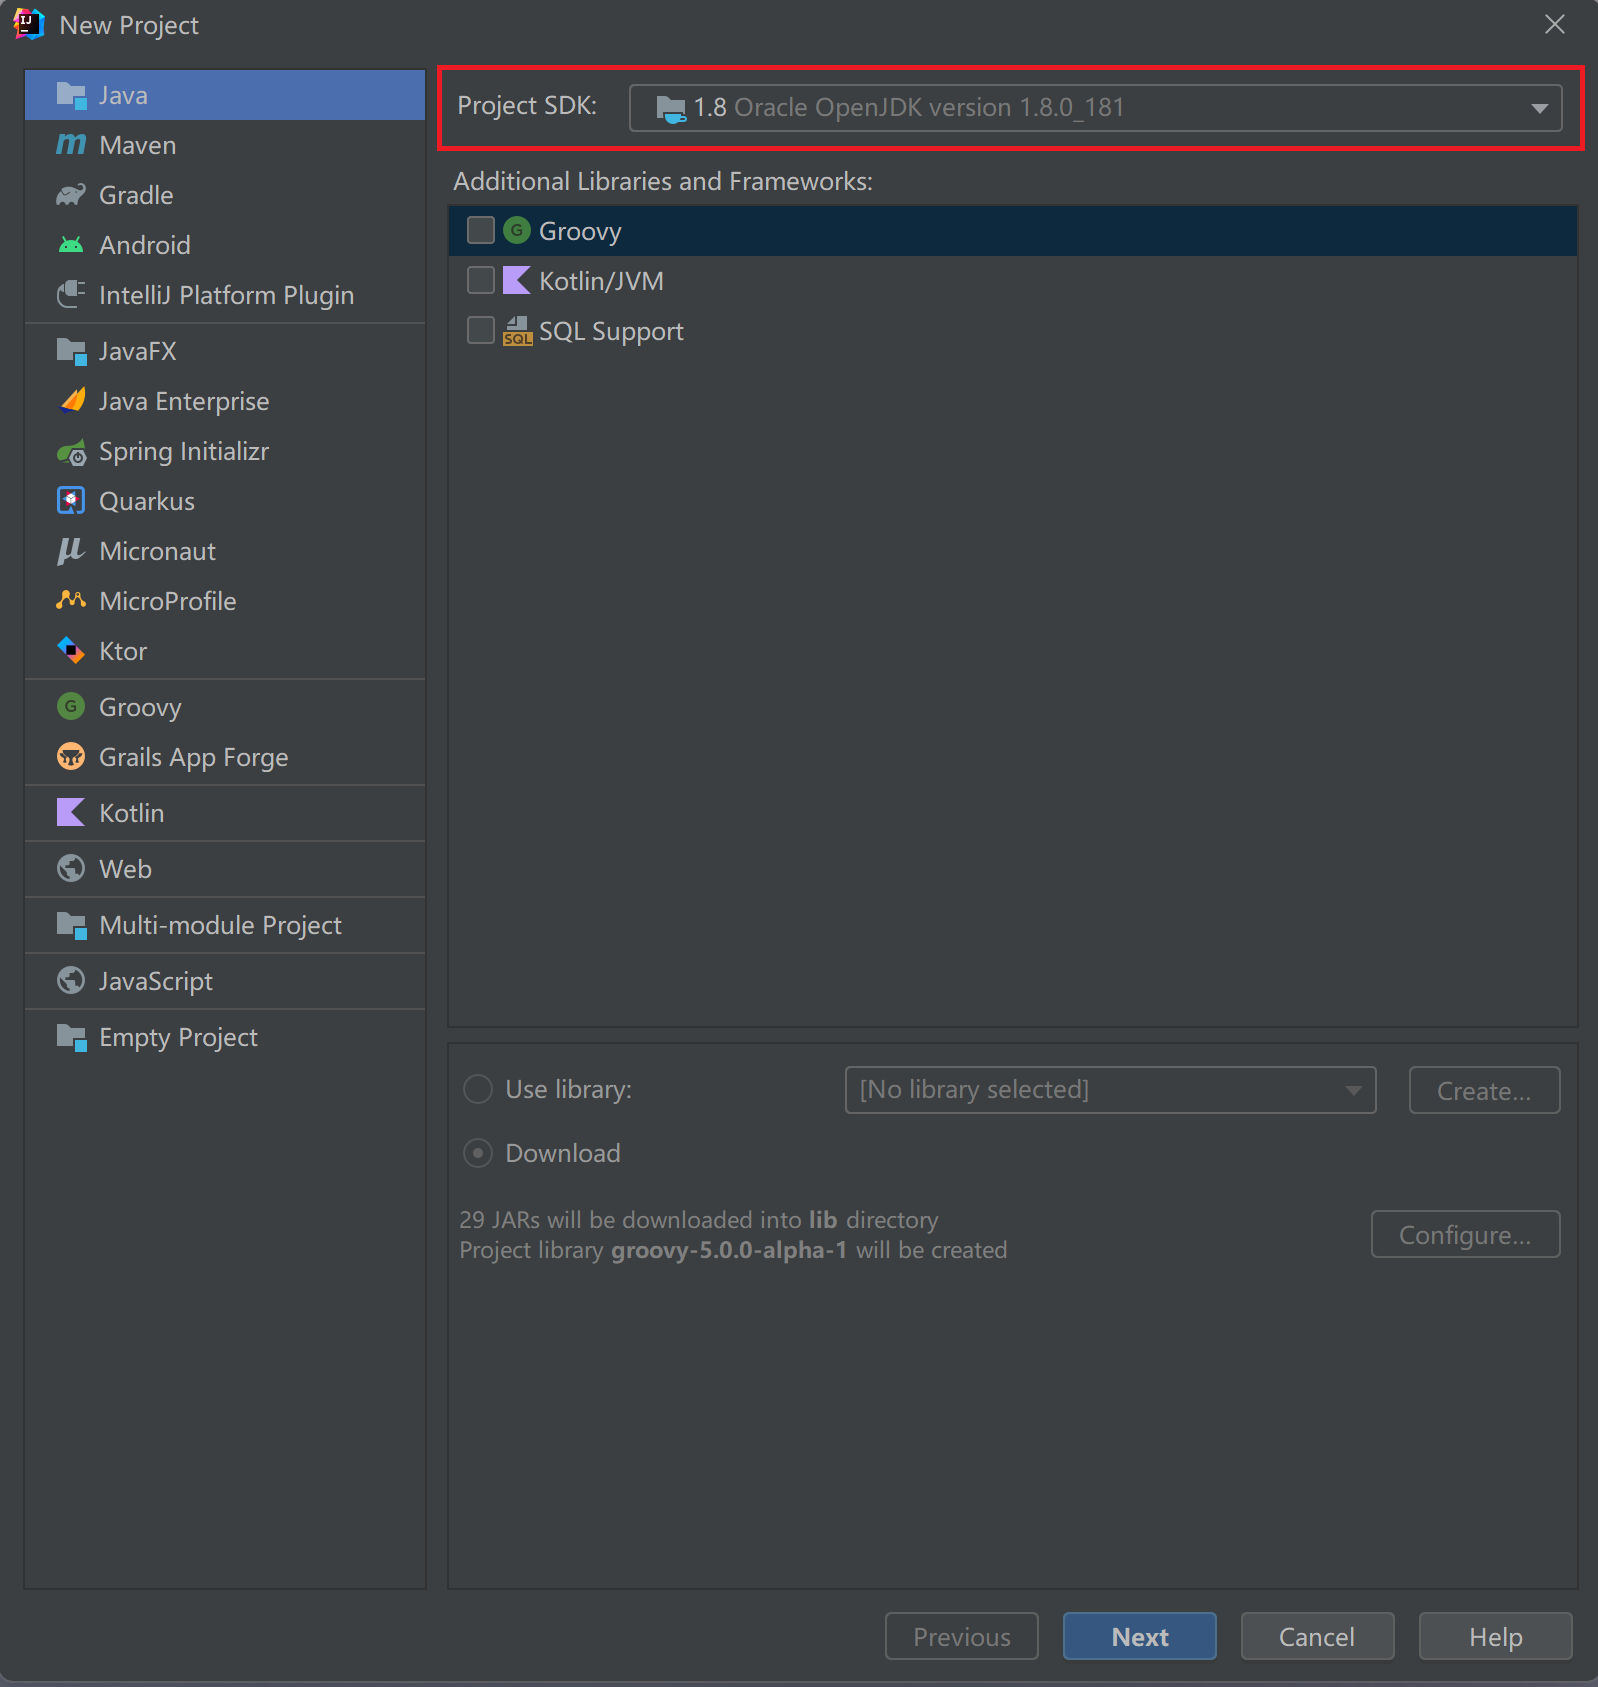Click the Next button
This screenshot has height=1687, width=1598.
click(1140, 1636)
